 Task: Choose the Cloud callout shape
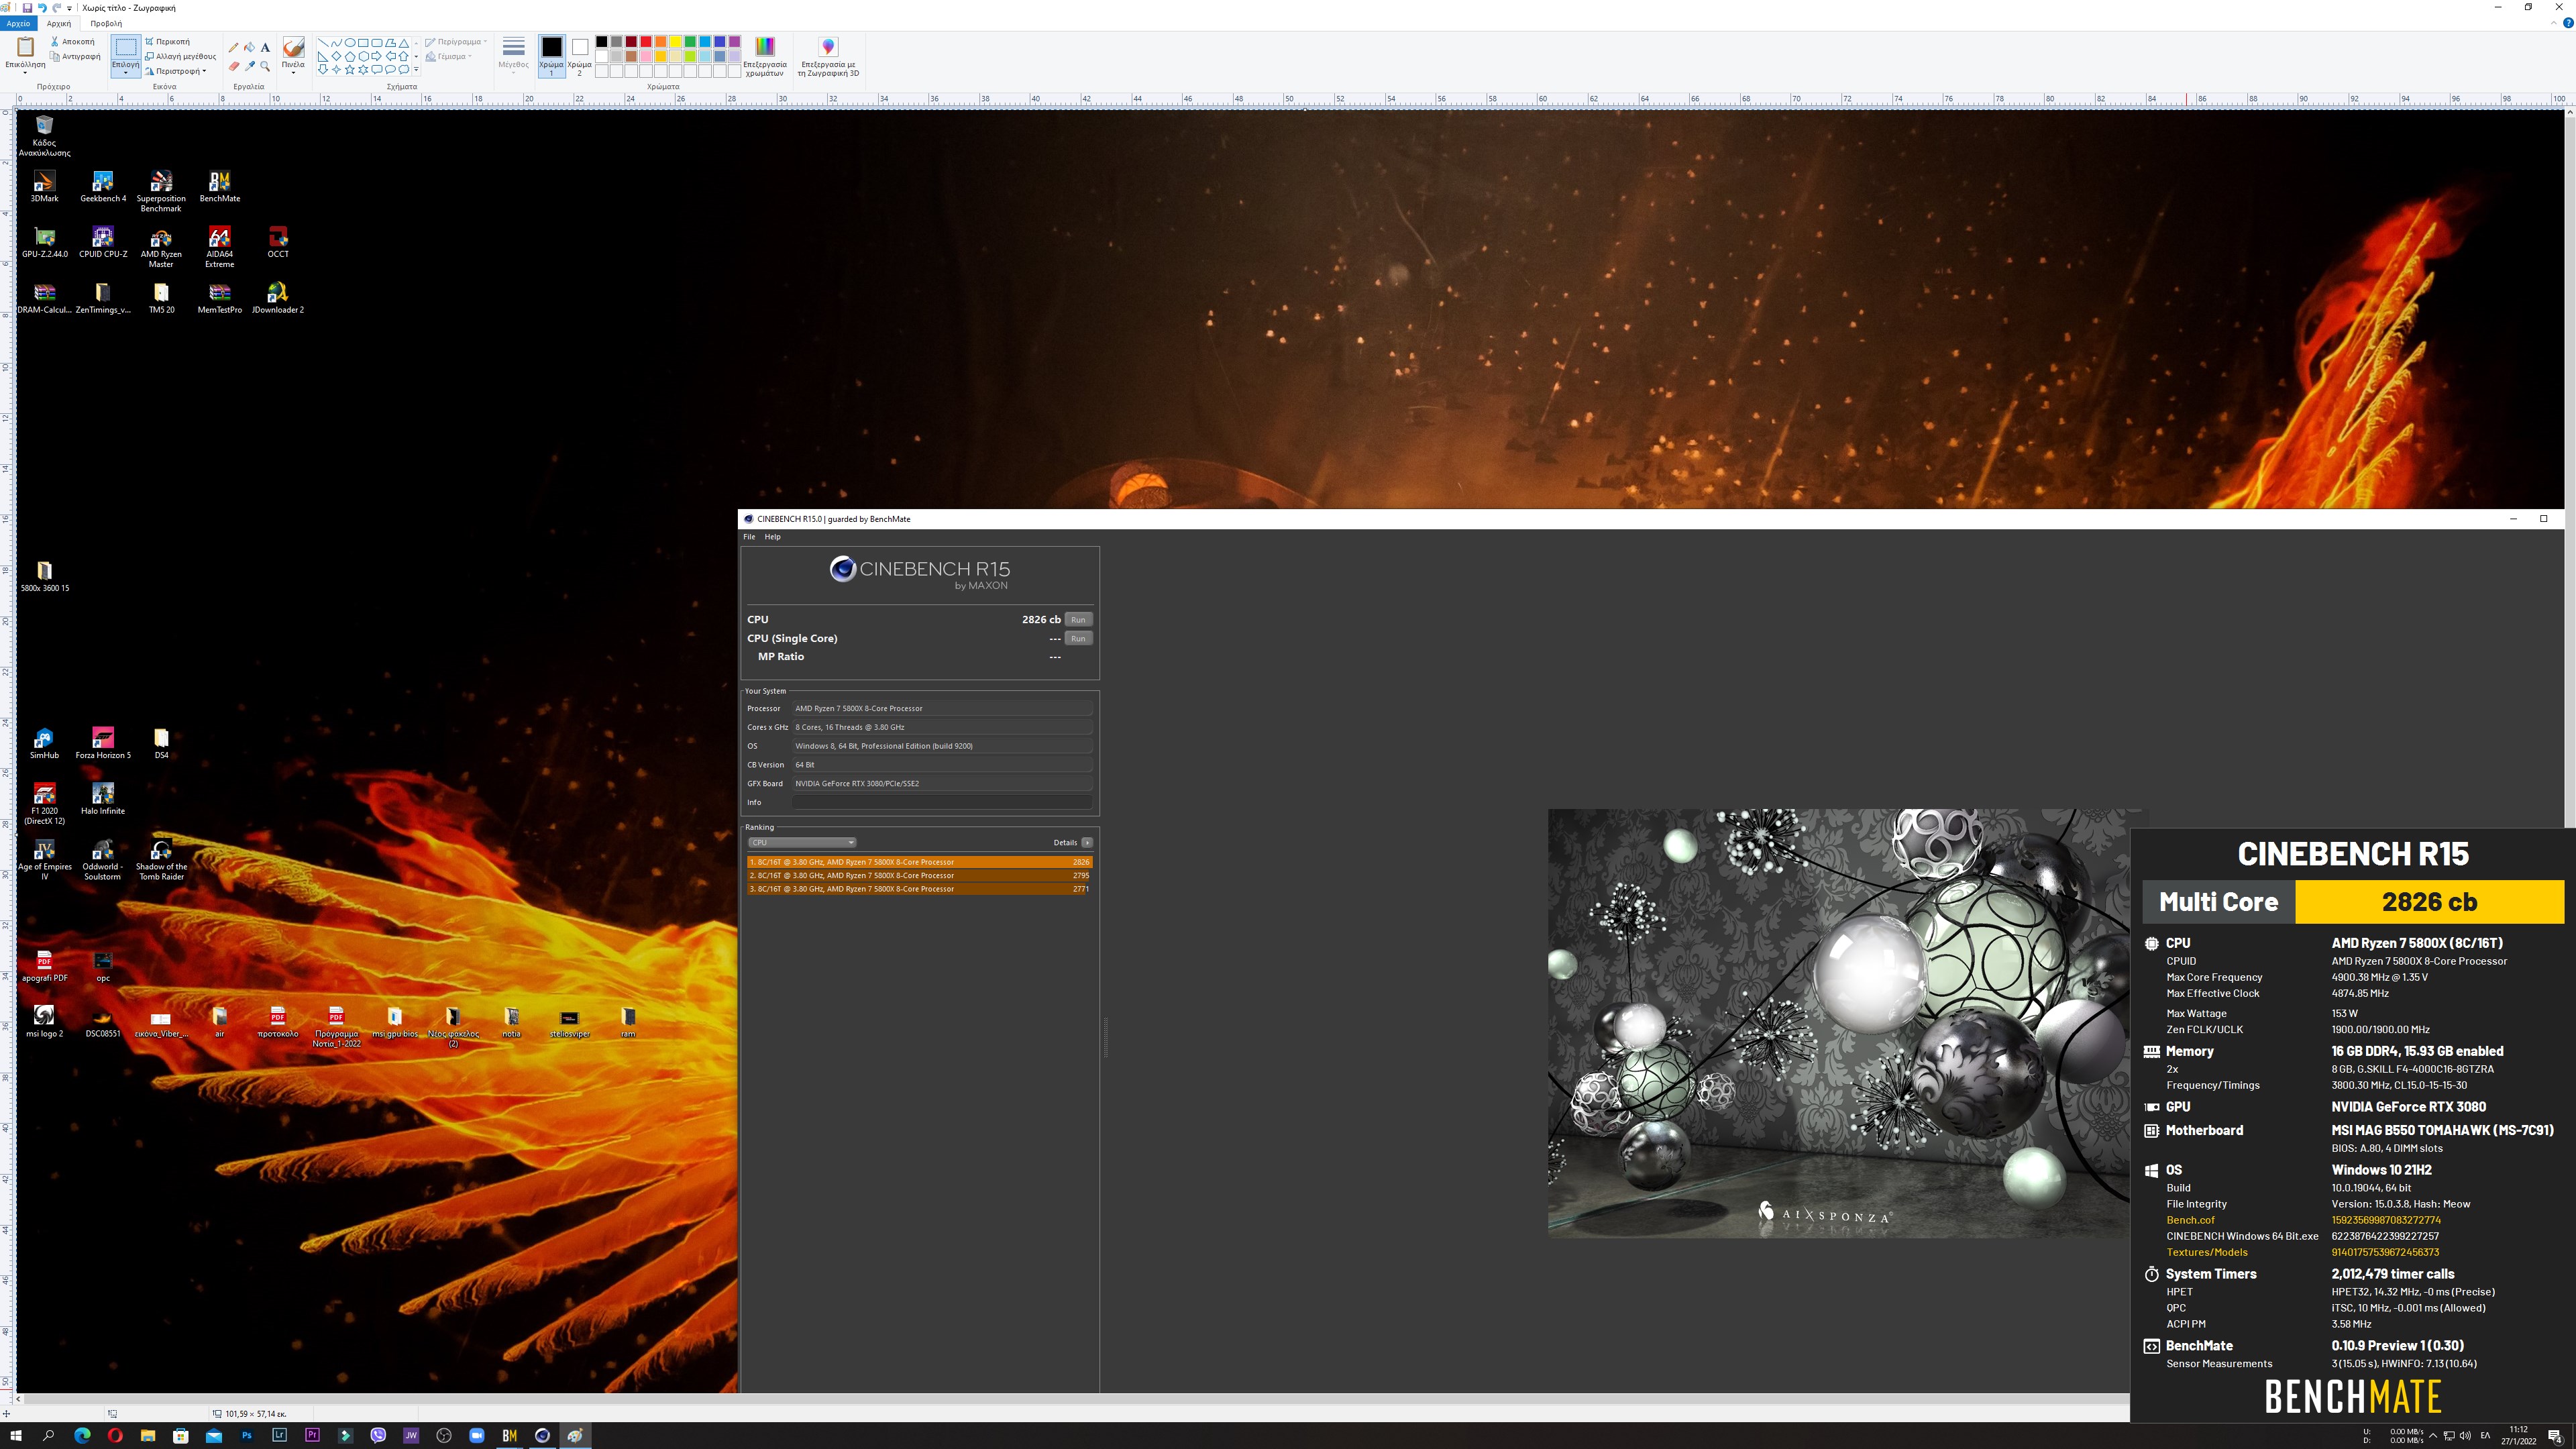[x=404, y=69]
